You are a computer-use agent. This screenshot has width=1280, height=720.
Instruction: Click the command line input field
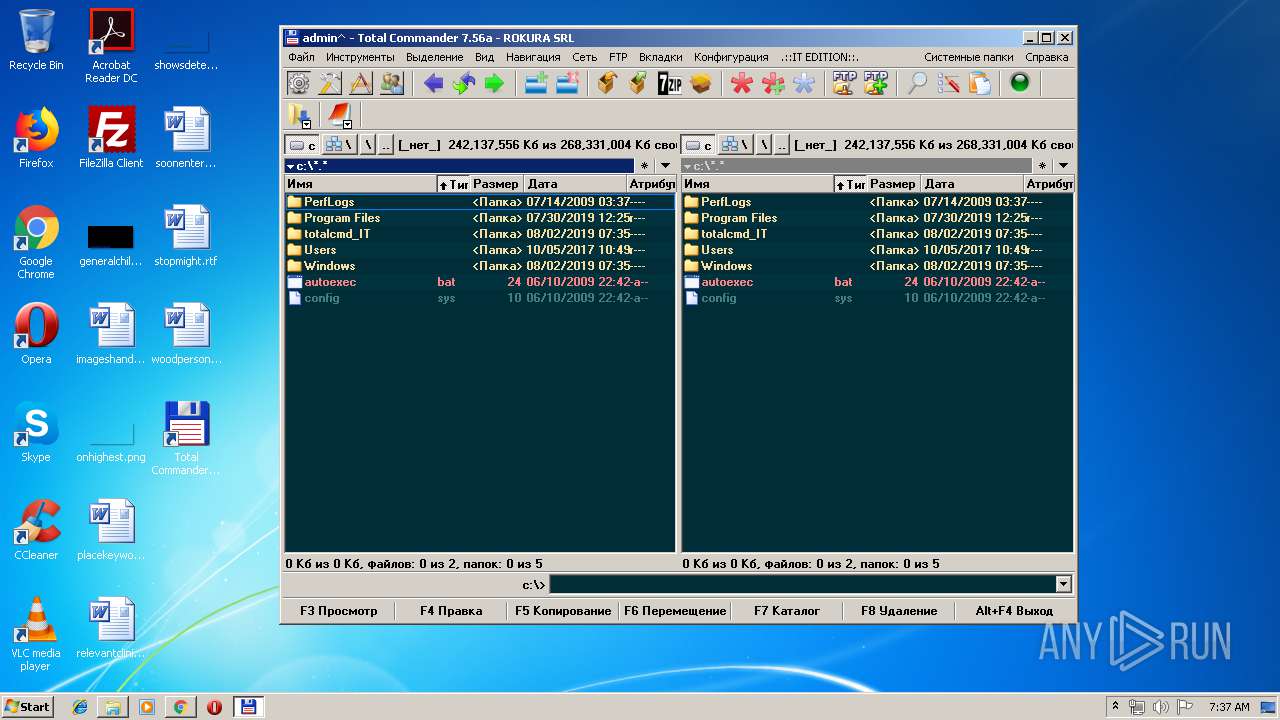[804, 584]
